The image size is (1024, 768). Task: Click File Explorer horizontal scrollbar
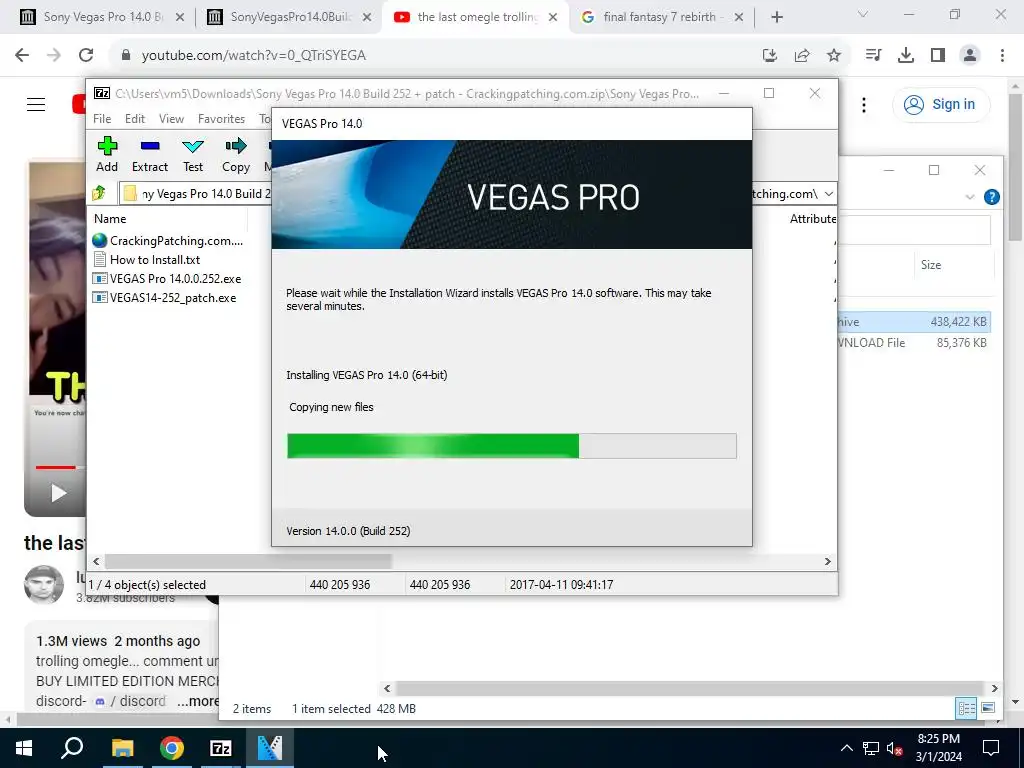[x=690, y=688]
